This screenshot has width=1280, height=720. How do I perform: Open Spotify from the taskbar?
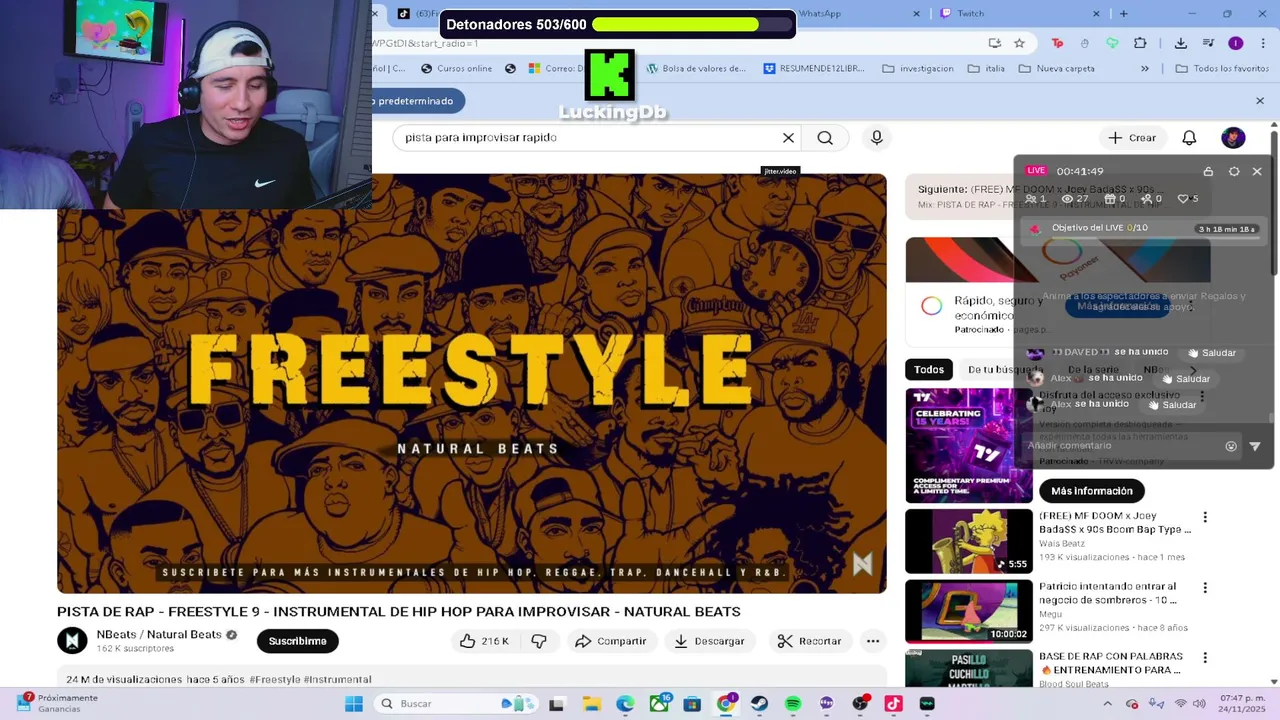(793, 704)
